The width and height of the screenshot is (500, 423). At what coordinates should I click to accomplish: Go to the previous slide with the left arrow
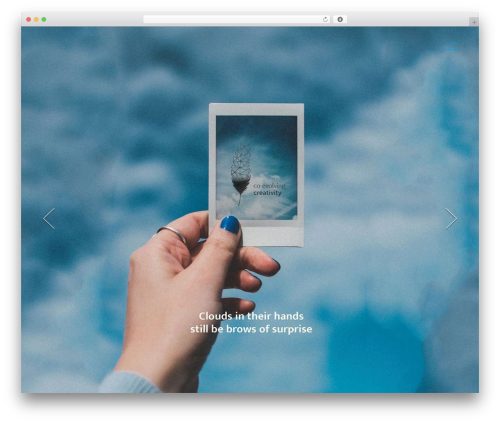(x=49, y=219)
